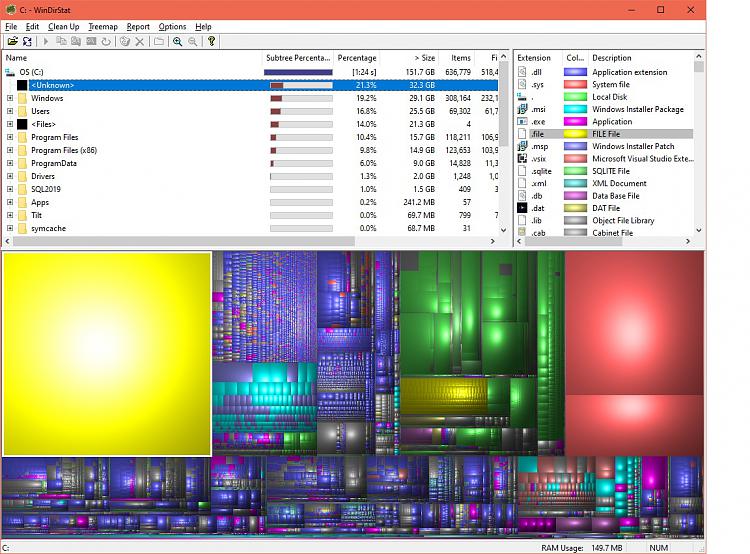Click the Extension column header
Image resolution: width=750 pixels, height=554 pixels.
tap(535, 58)
